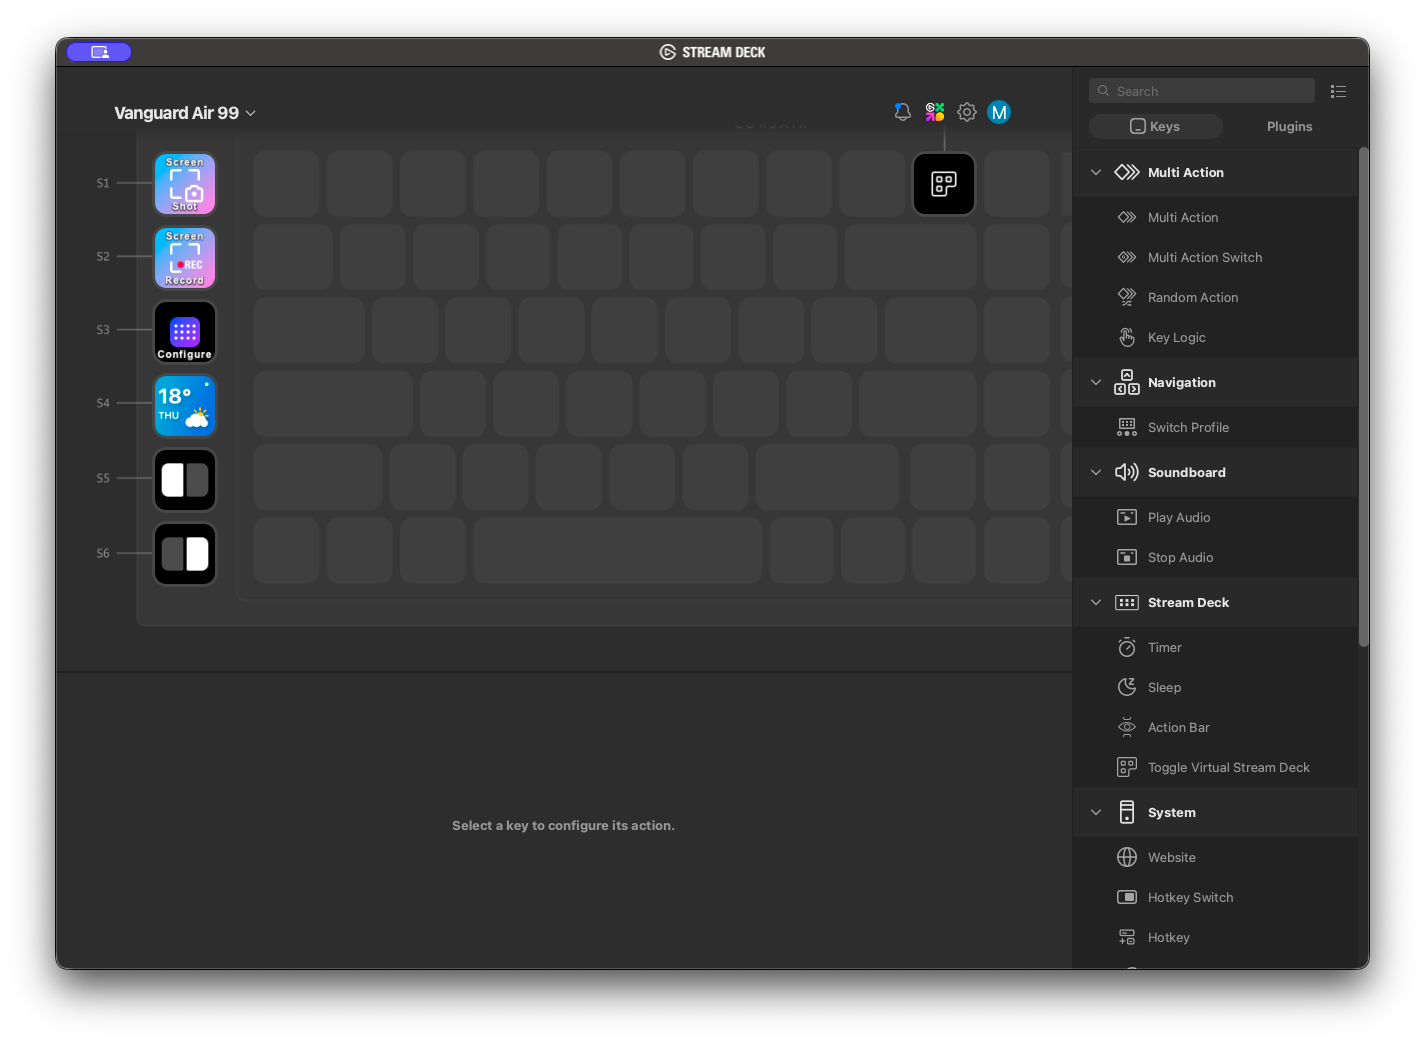Select the 18° weather key on S4
This screenshot has height=1043, width=1425.
[x=185, y=406]
